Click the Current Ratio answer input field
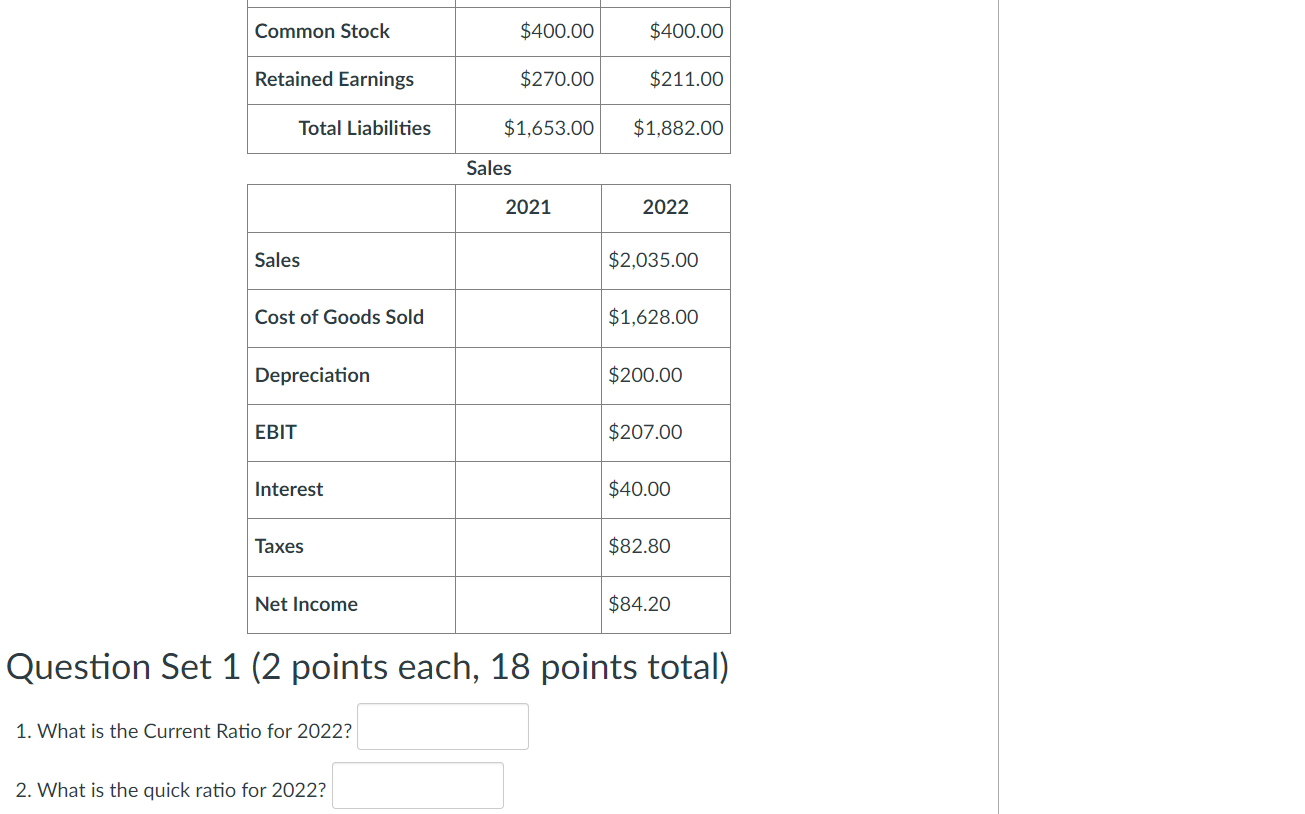1305x814 pixels. click(442, 726)
